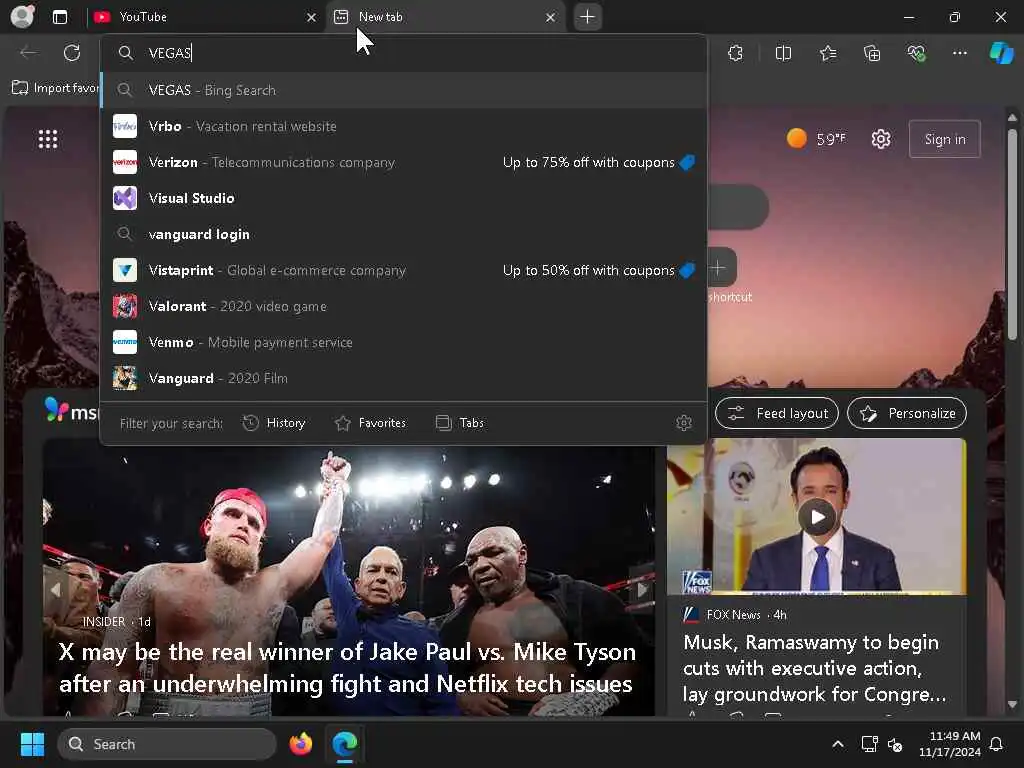This screenshot has width=1024, height=768.
Task: Filter search by Favorites
Action: coord(370,423)
